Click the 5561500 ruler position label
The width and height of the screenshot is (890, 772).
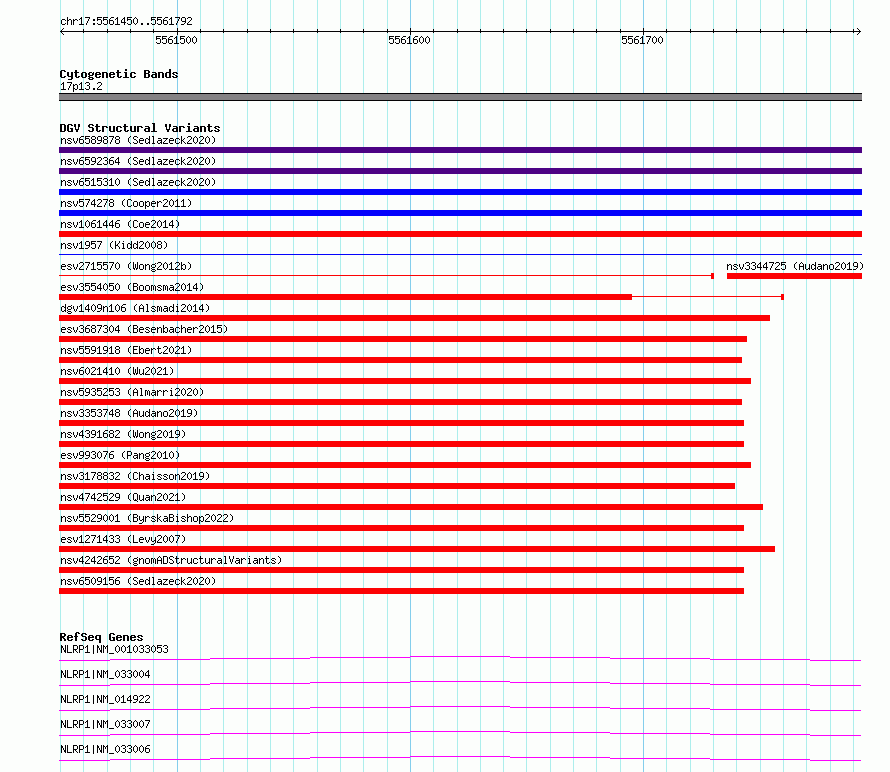pyautogui.click(x=177, y=40)
